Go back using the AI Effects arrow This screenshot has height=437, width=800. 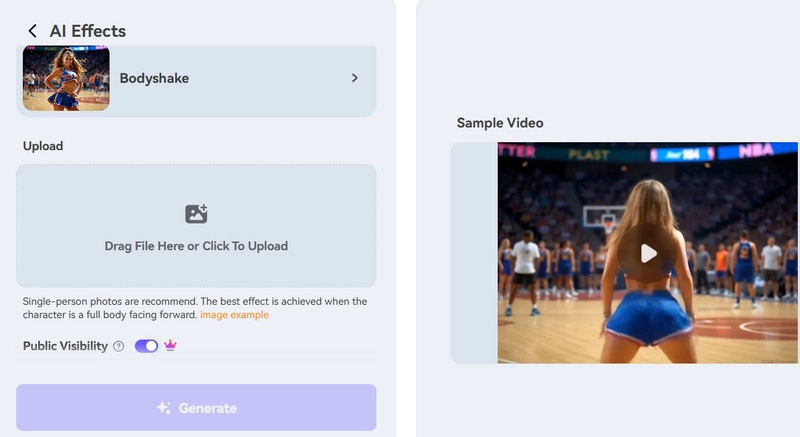(x=32, y=31)
